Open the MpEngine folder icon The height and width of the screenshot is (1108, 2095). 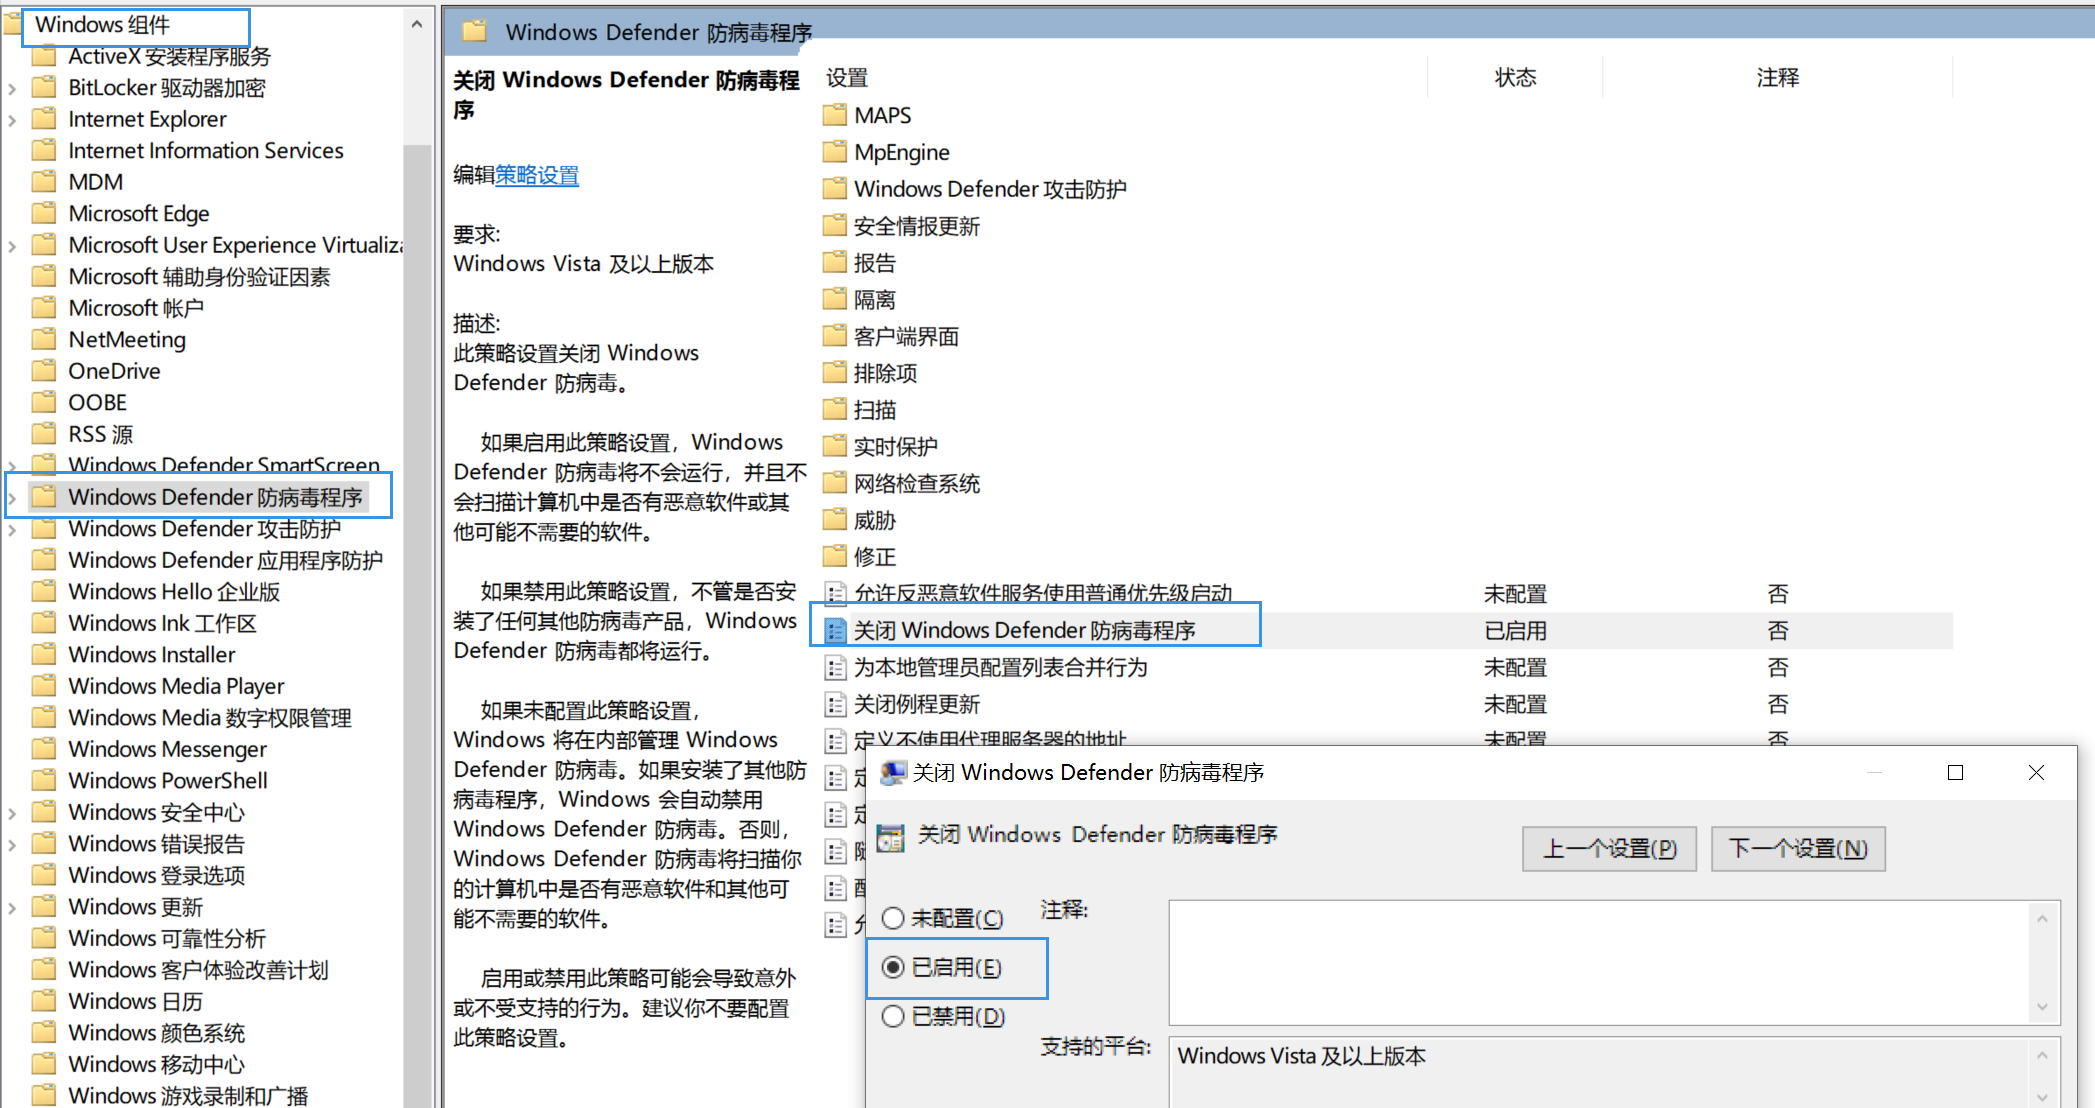(x=834, y=152)
